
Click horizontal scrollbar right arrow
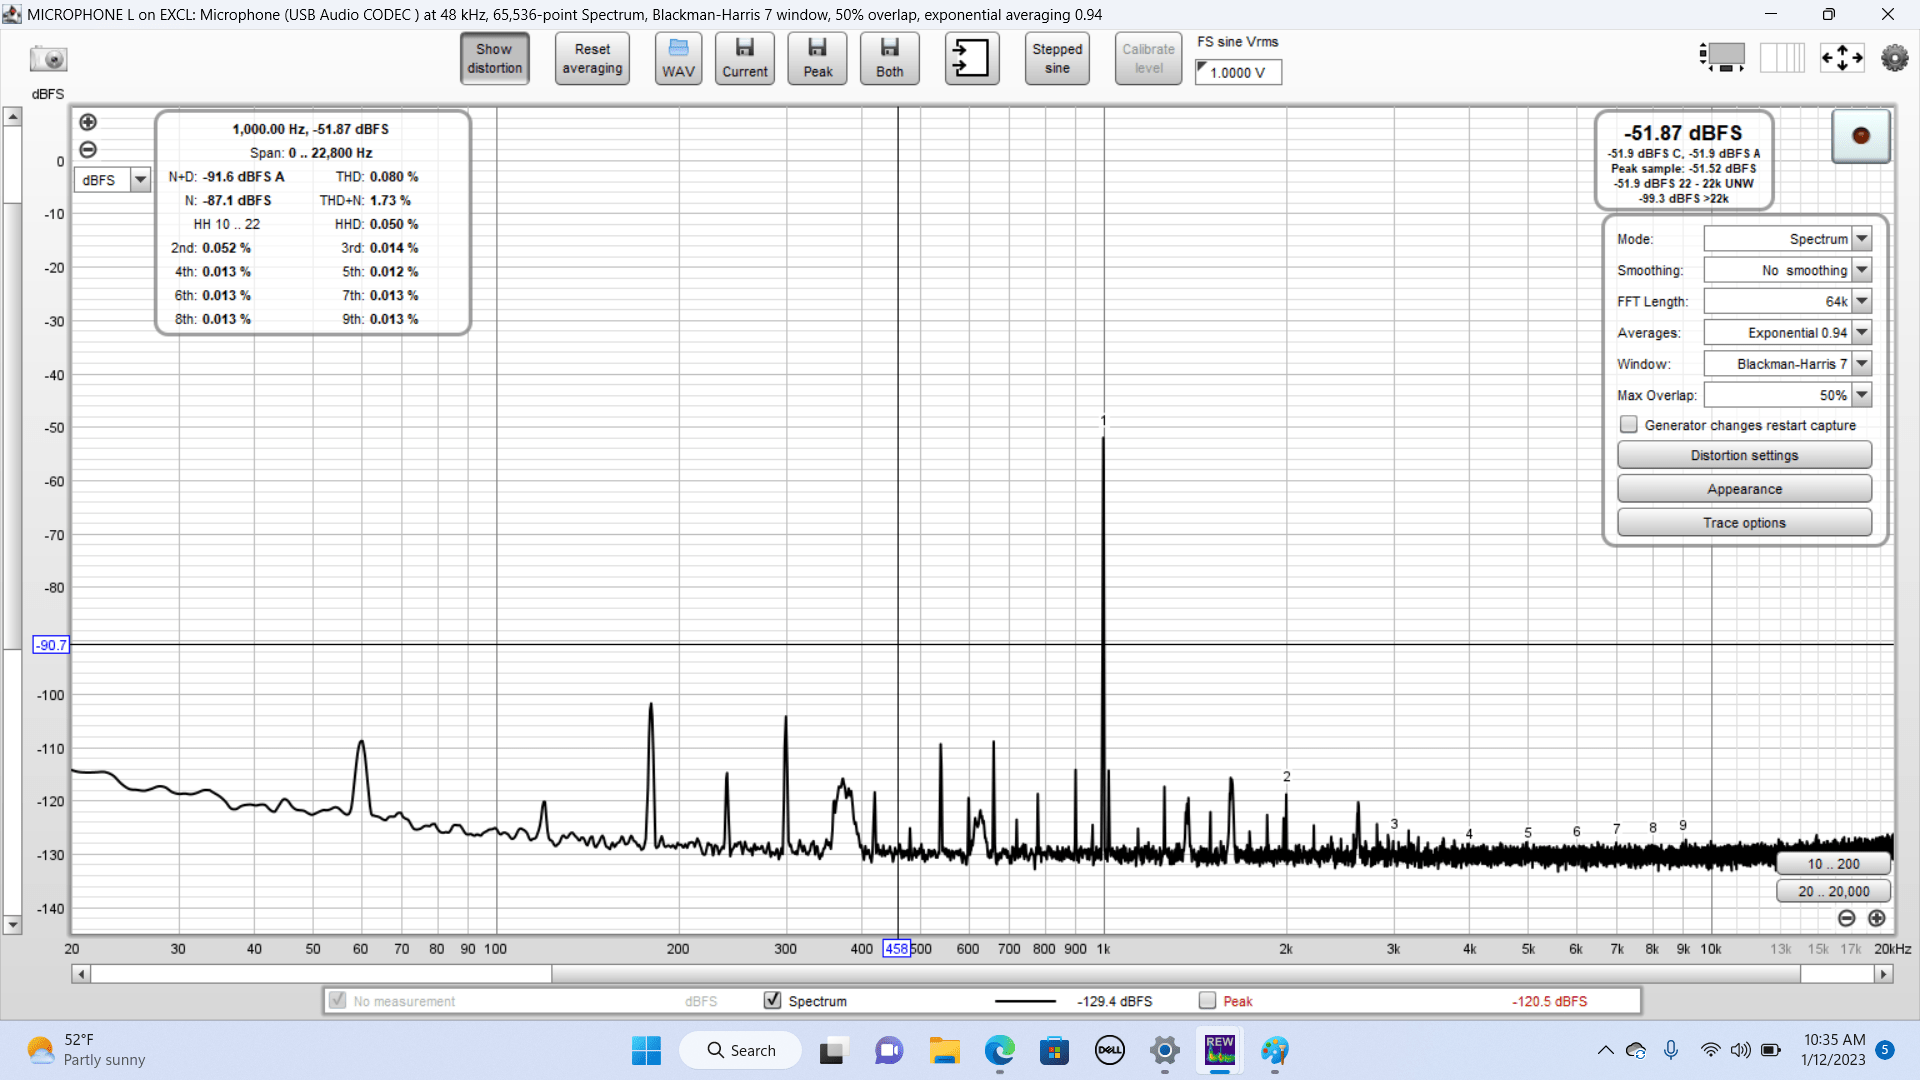click(1884, 974)
